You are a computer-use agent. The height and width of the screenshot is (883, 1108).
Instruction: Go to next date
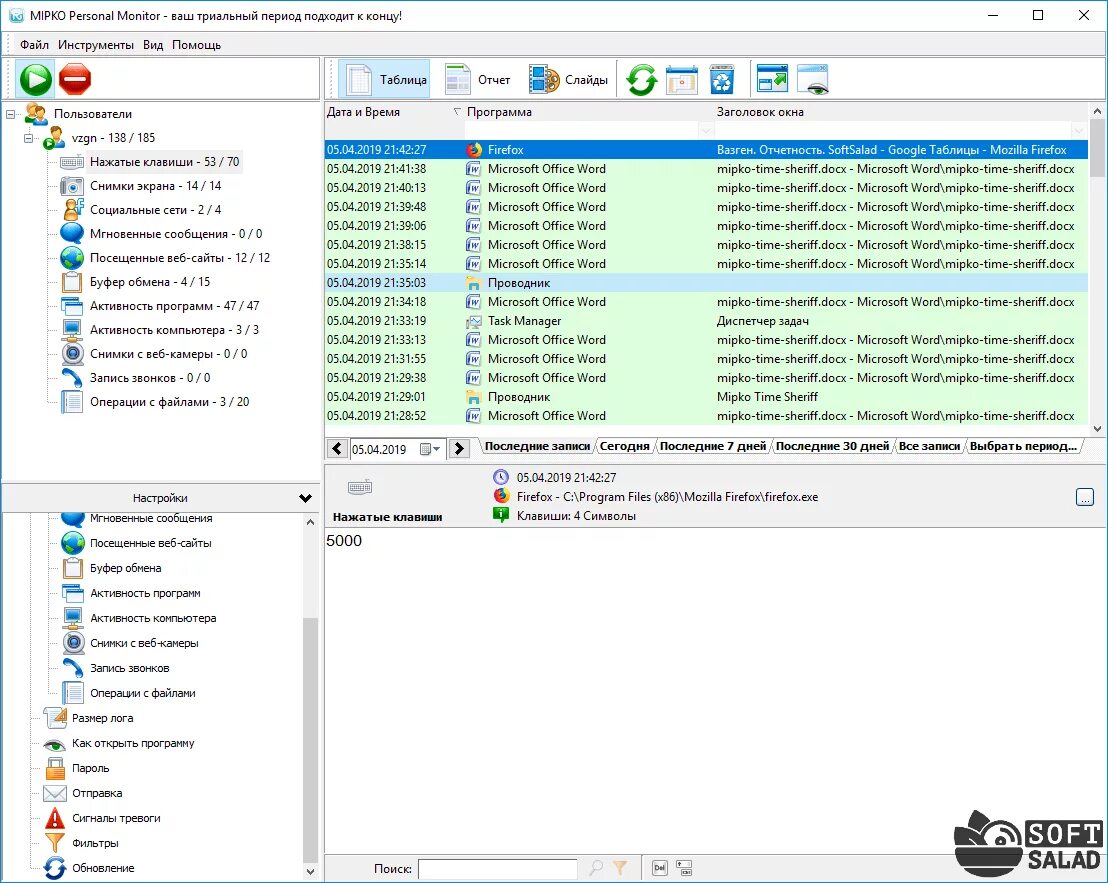[459, 449]
